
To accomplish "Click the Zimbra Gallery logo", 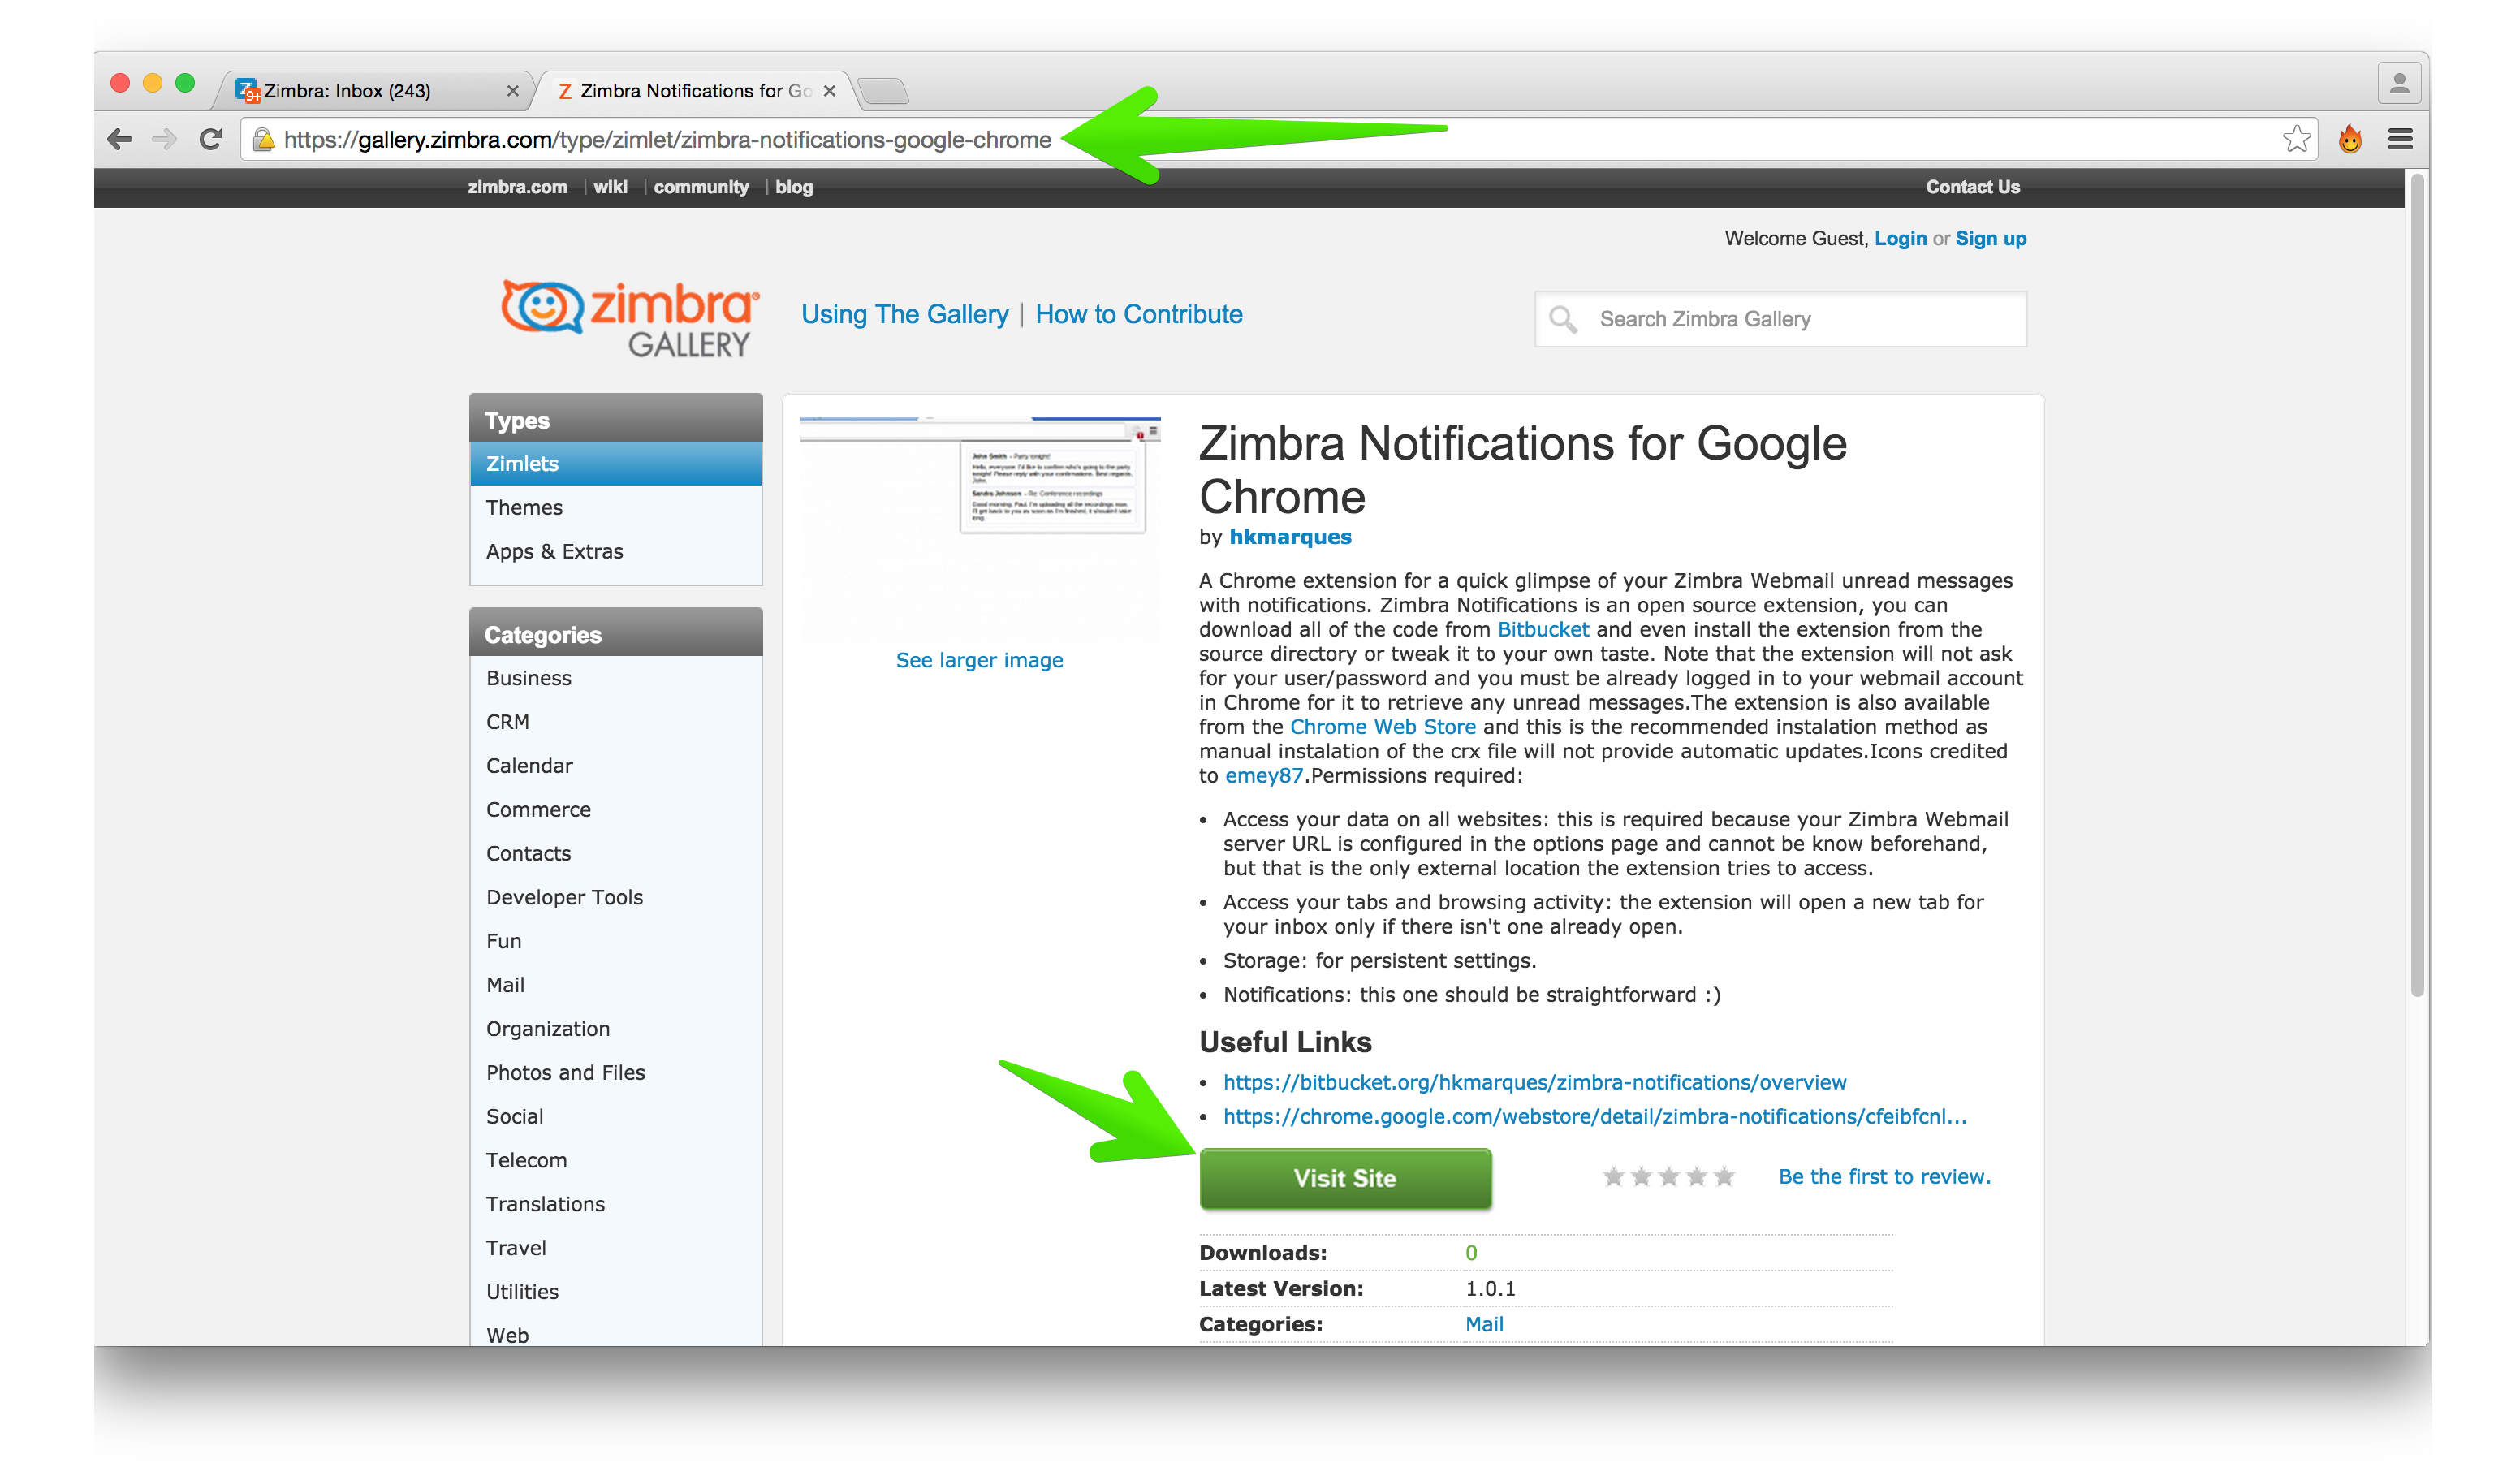I will tap(630, 318).
